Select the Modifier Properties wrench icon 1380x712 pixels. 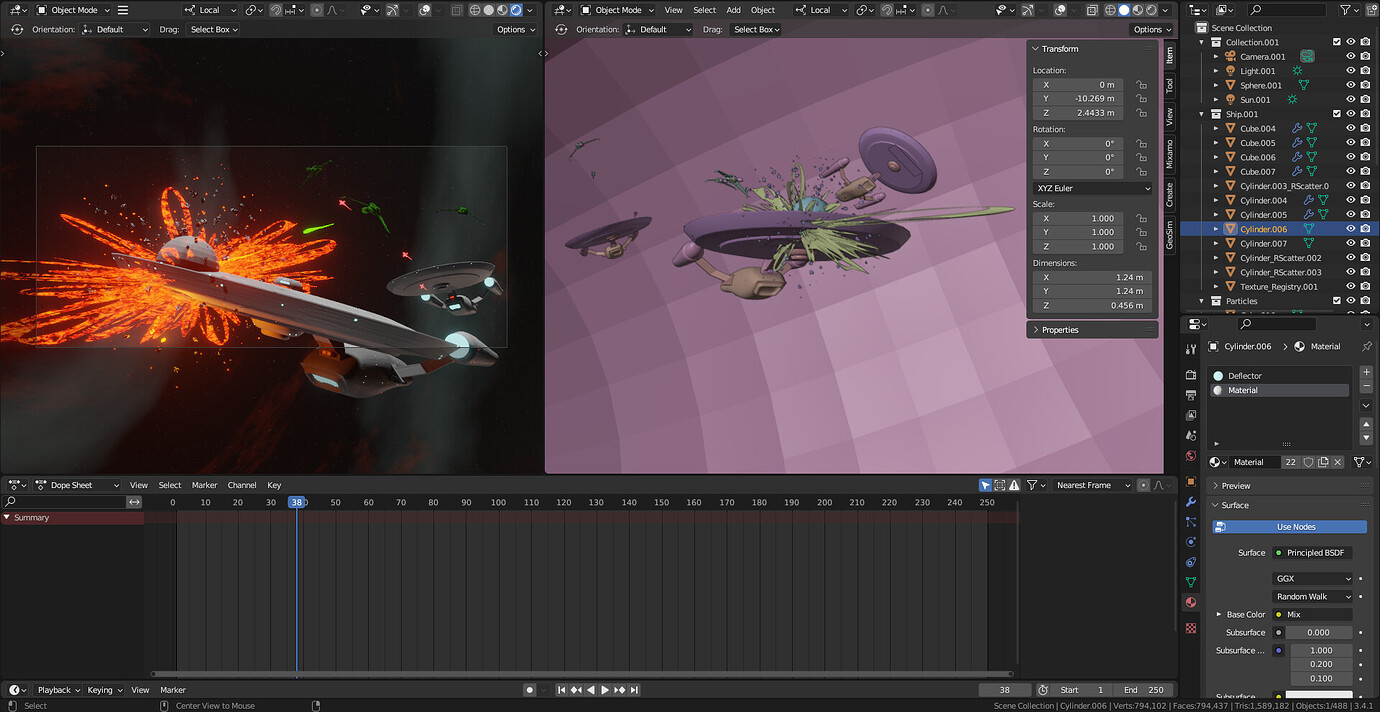(x=1189, y=503)
